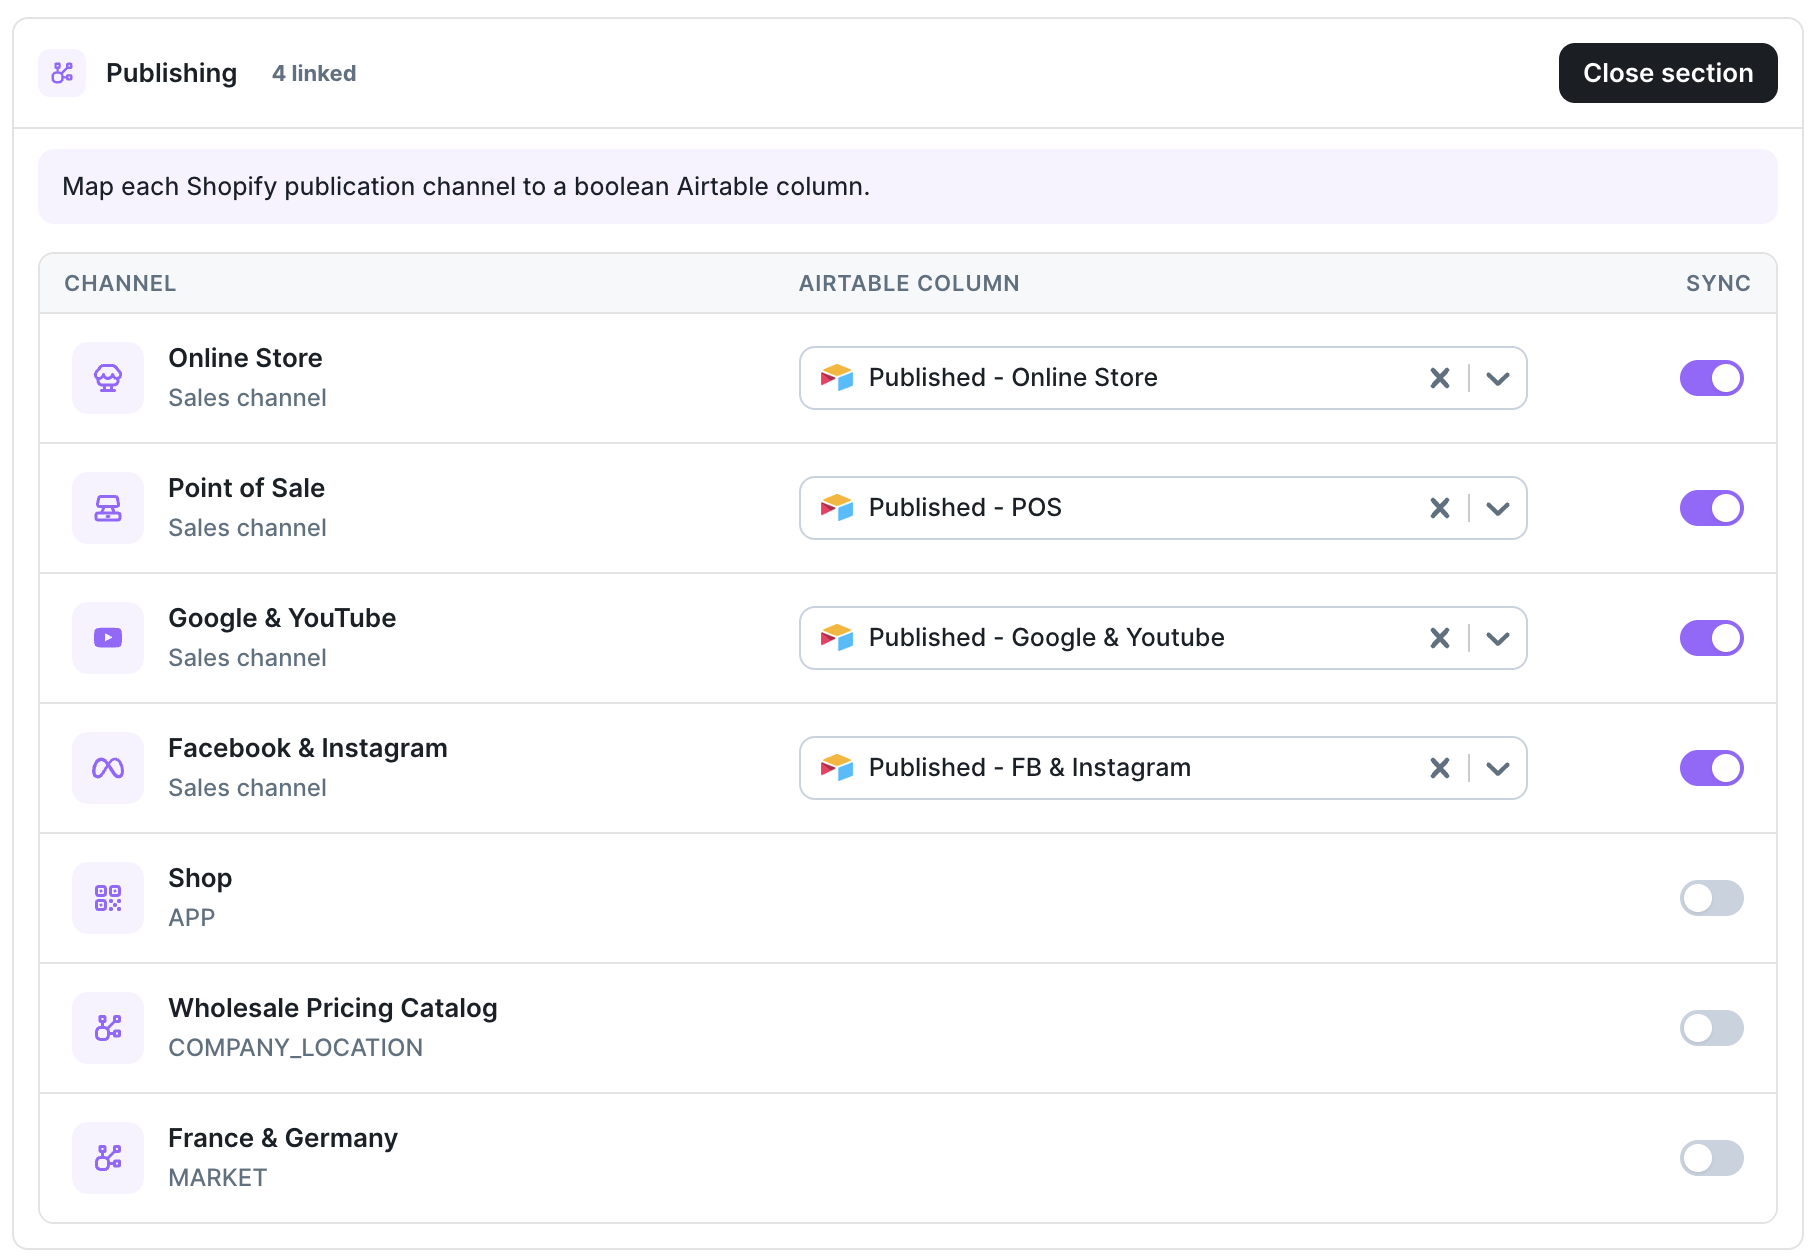This screenshot has height=1258, width=1816.
Task: Click Airtable logo in Published - POS field
Action: (837, 508)
